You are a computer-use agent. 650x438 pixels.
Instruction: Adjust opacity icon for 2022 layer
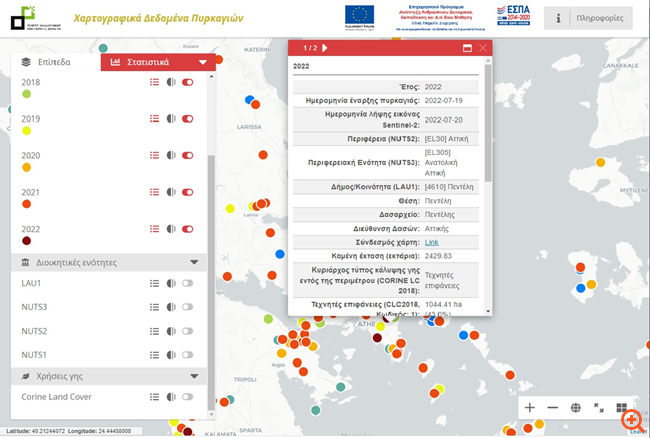point(171,229)
